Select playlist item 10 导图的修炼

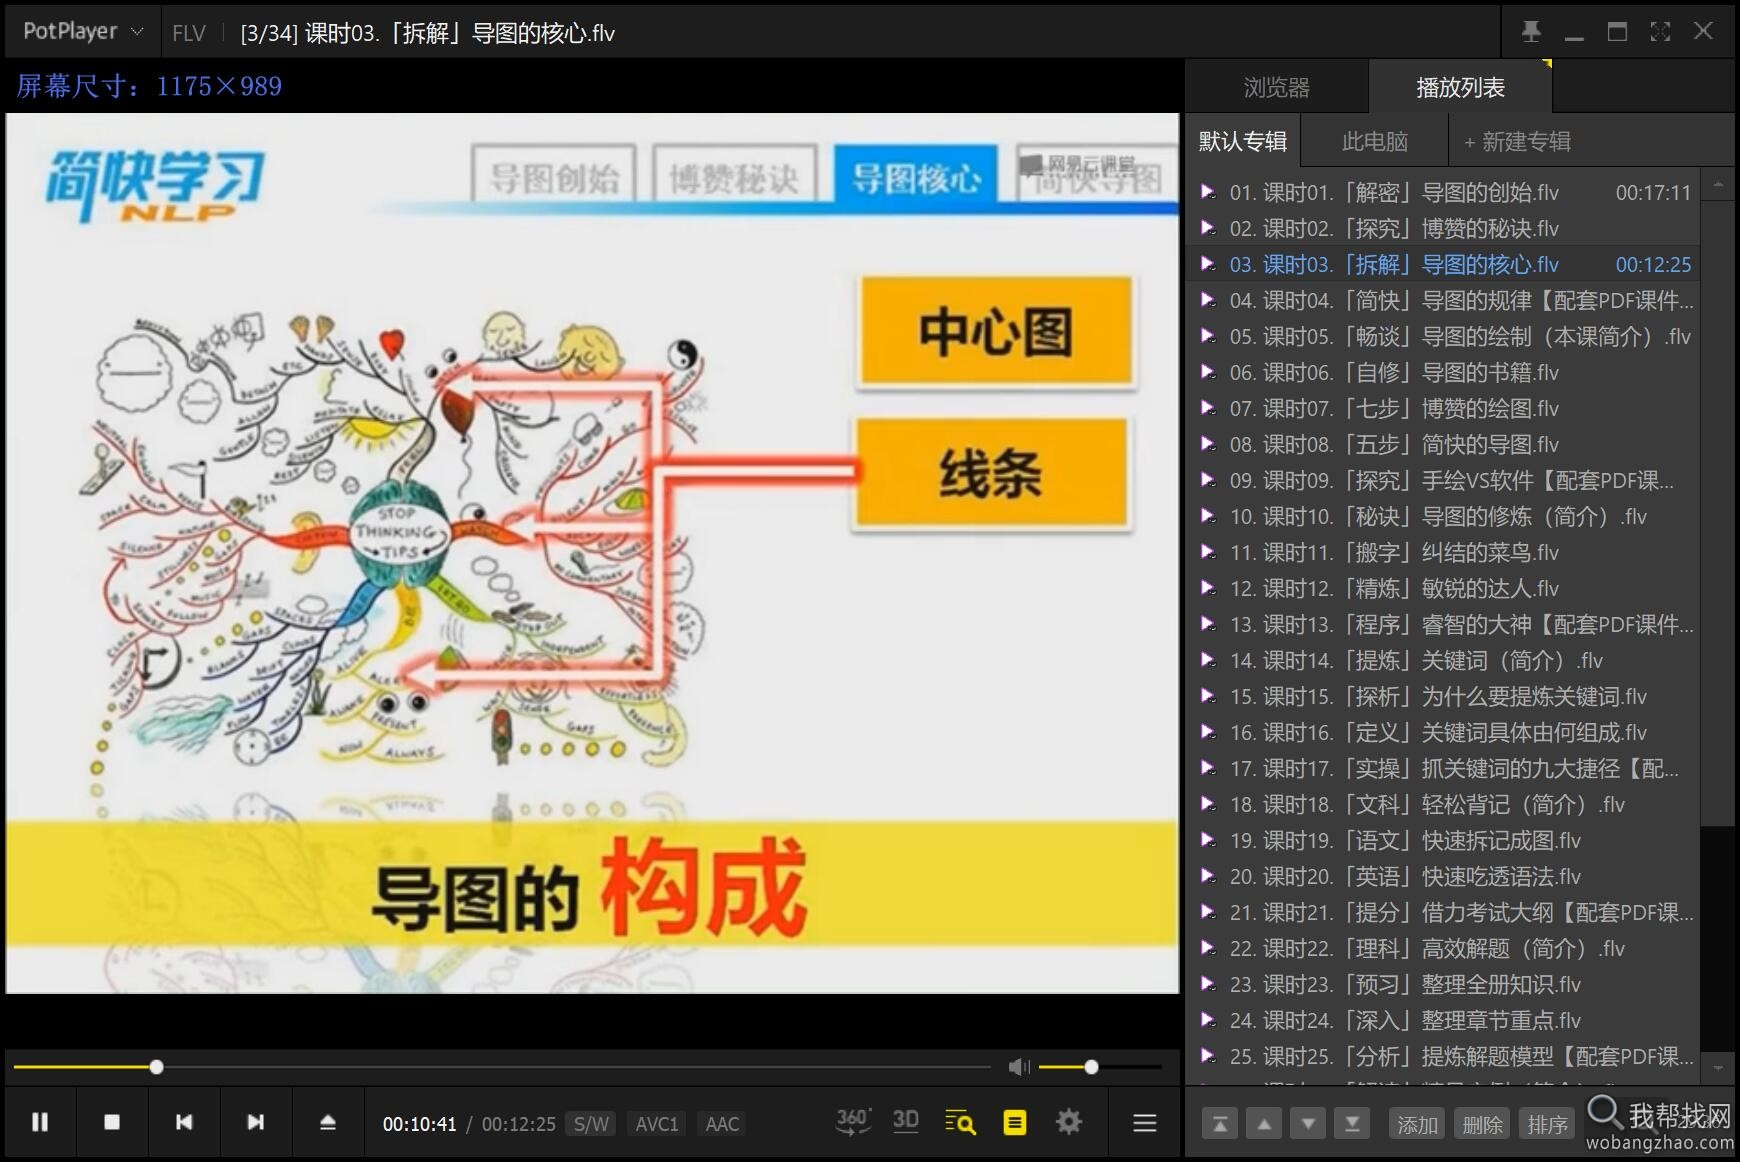coord(1445,516)
